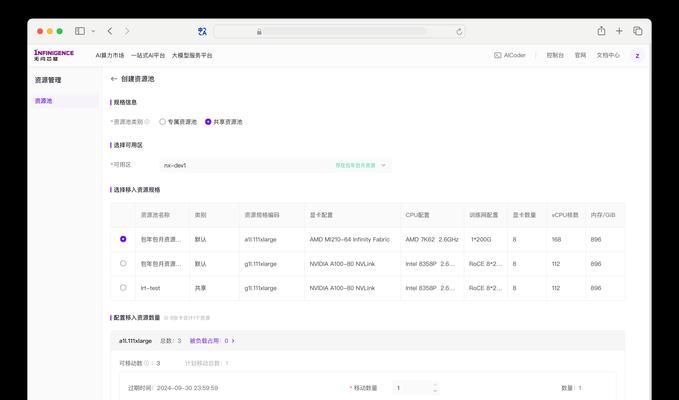Select the 共享资源池 radio button
This screenshot has height=400, width=679.
pos(208,122)
